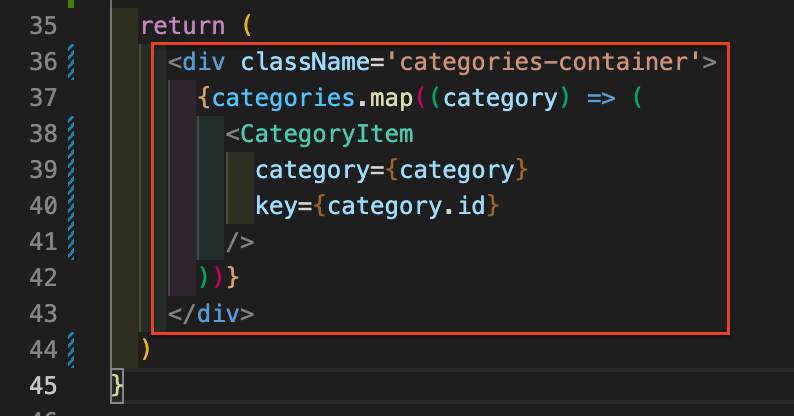The image size is (794, 416).
Task: Click the 'key' prop name on line 40
Action: (276, 206)
